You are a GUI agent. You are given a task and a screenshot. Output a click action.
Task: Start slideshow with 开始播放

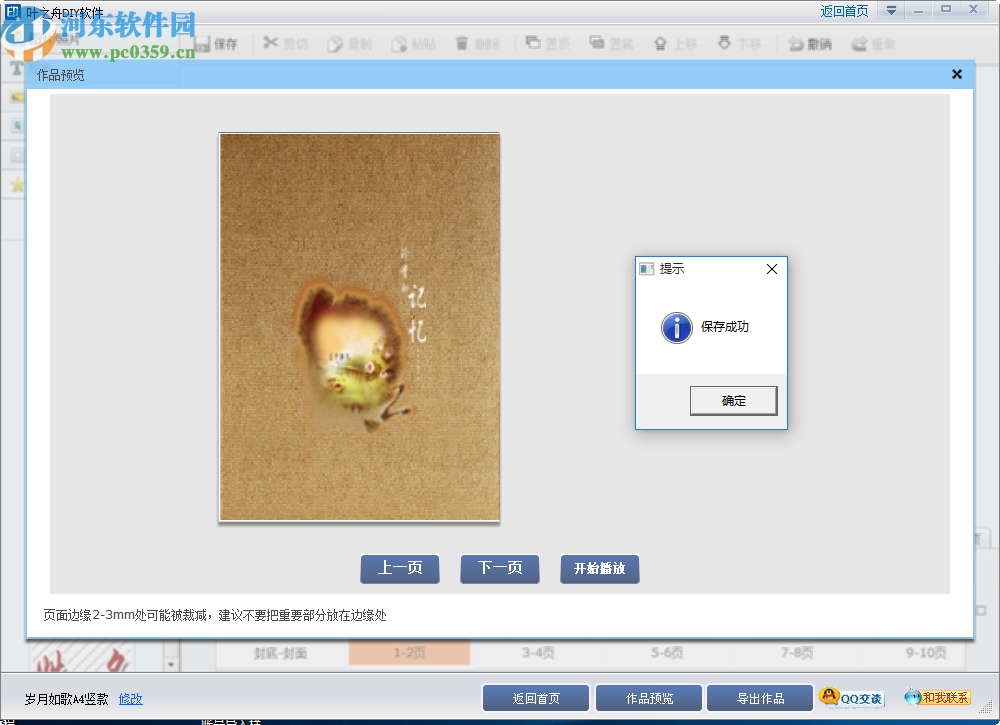coord(599,568)
